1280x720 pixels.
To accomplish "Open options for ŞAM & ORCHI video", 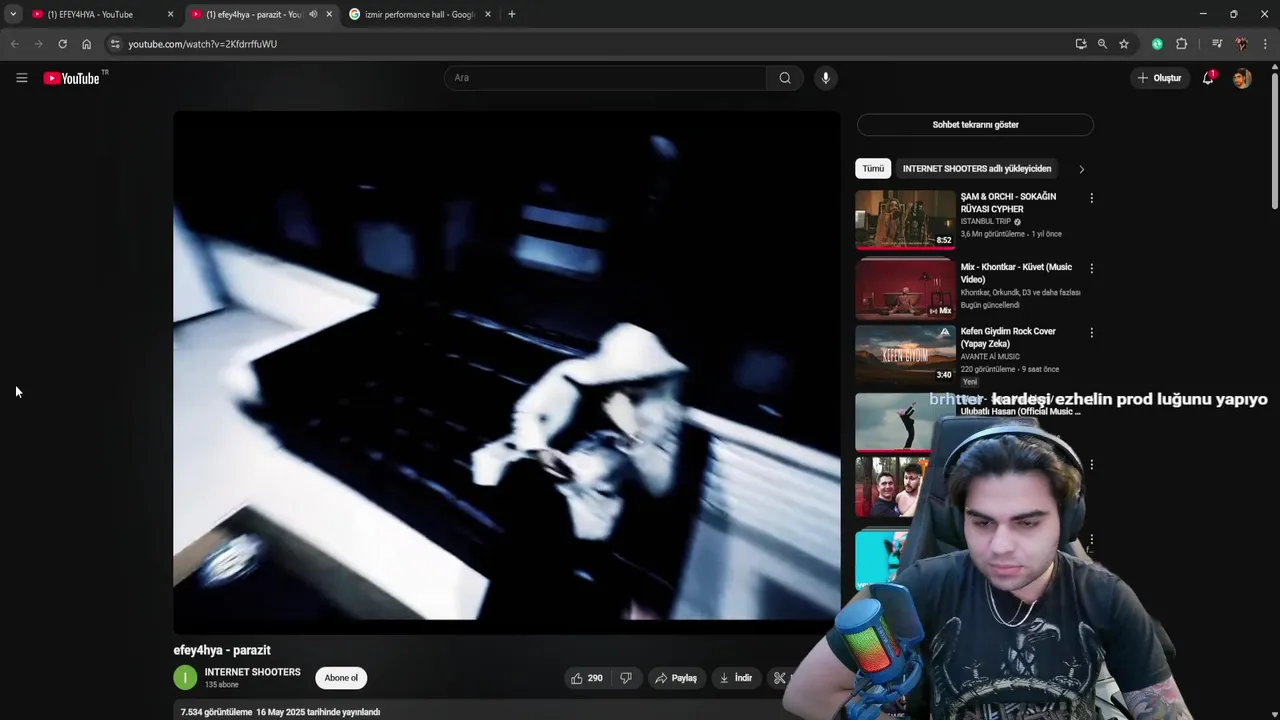I will (1091, 198).
